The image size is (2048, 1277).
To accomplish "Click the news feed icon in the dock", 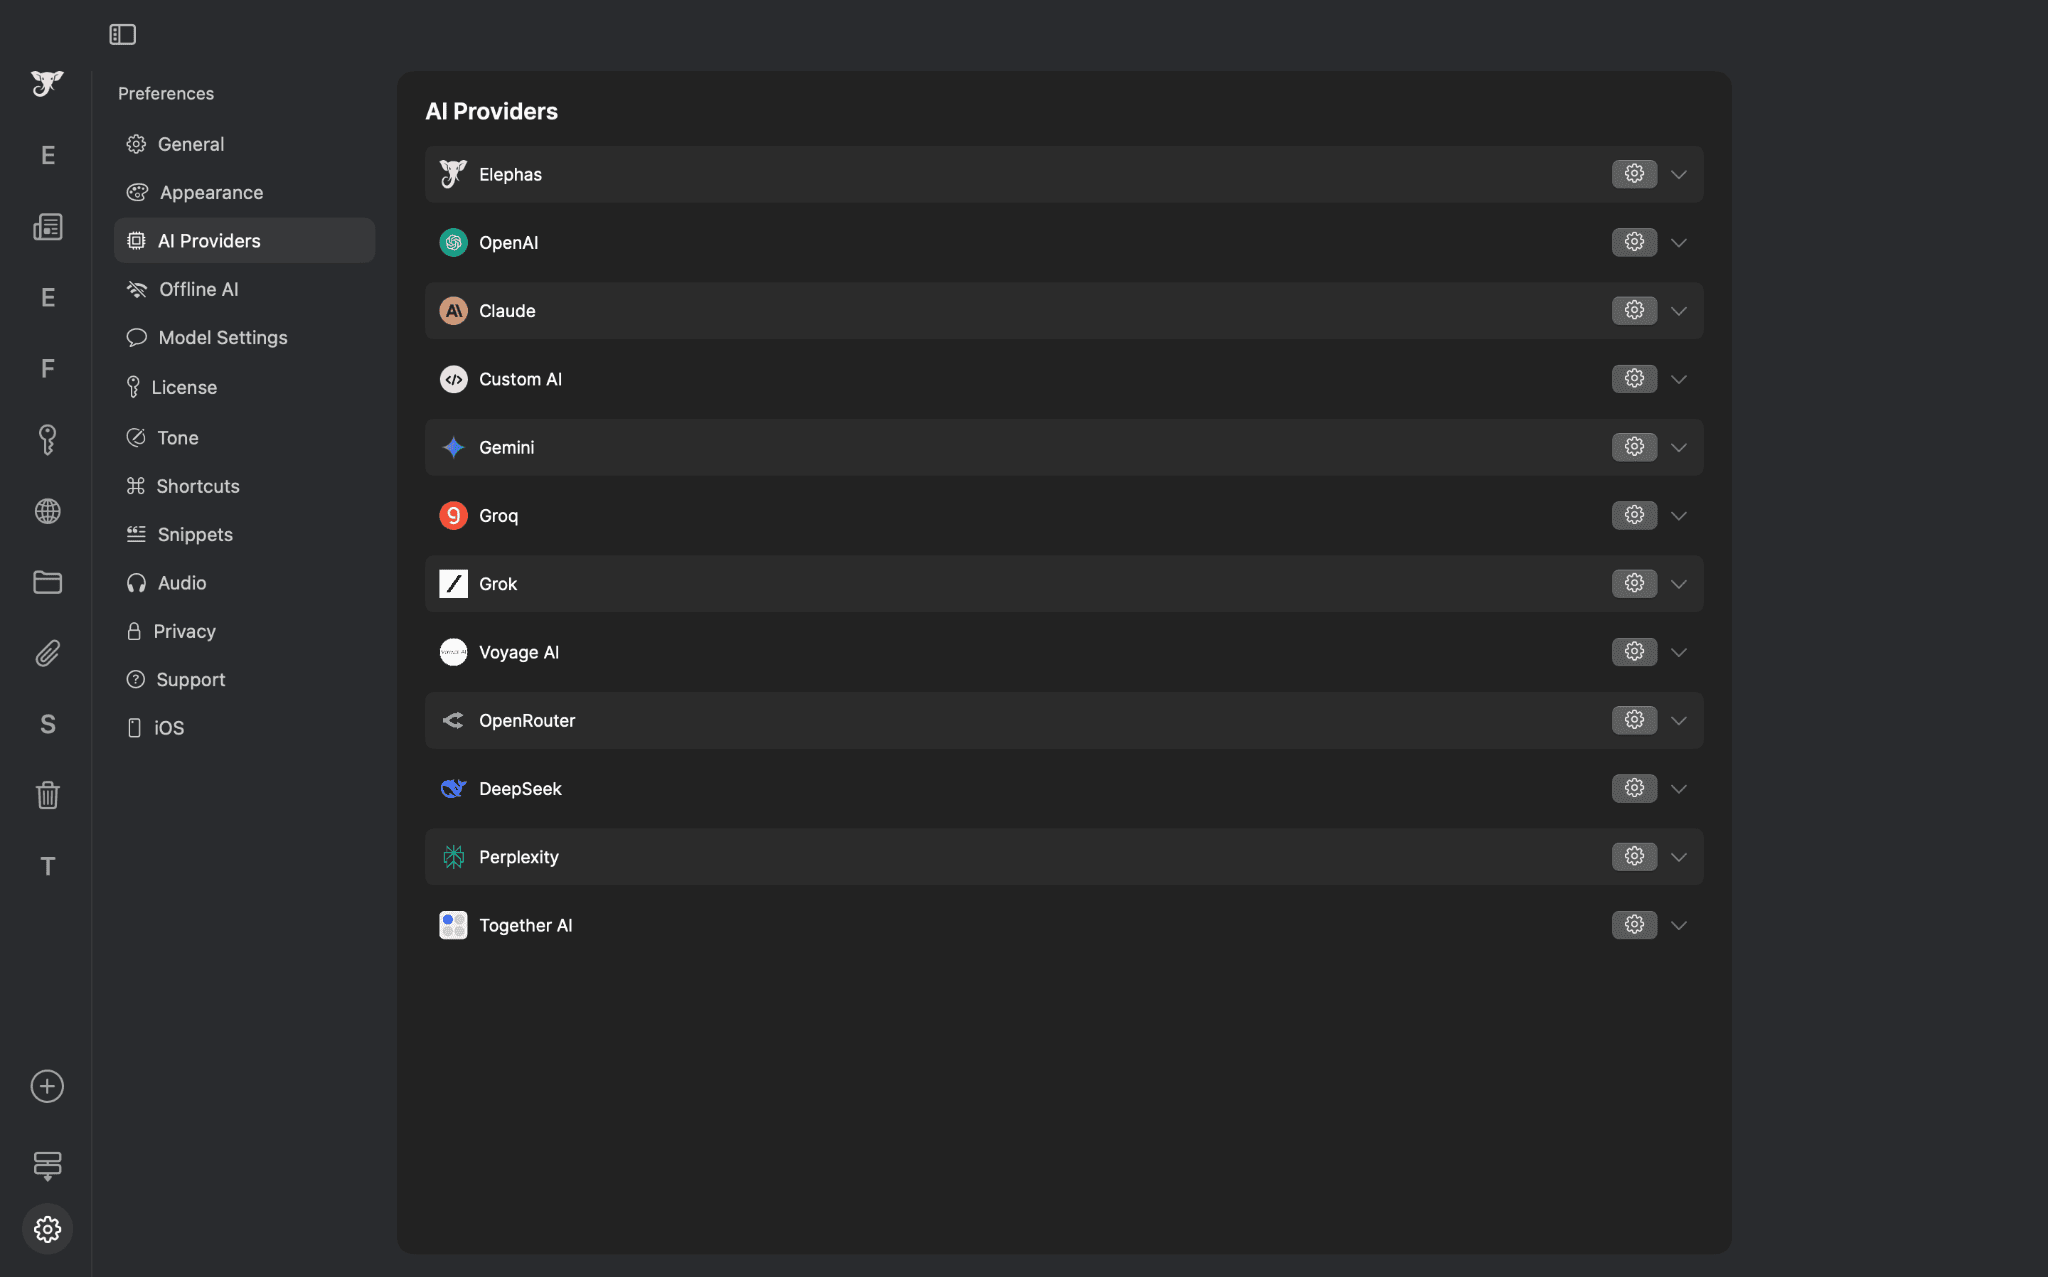I will pyautogui.click(x=47, y=227).
